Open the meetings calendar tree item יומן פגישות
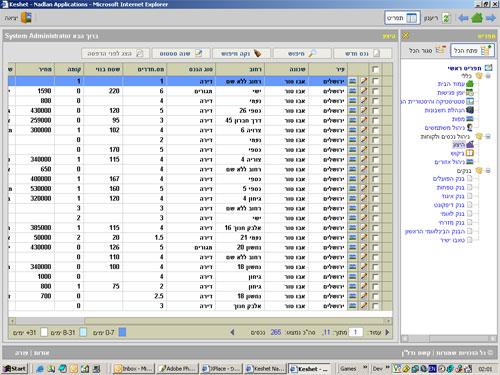The height and width of the screenshot is (375, 500). 455,92
